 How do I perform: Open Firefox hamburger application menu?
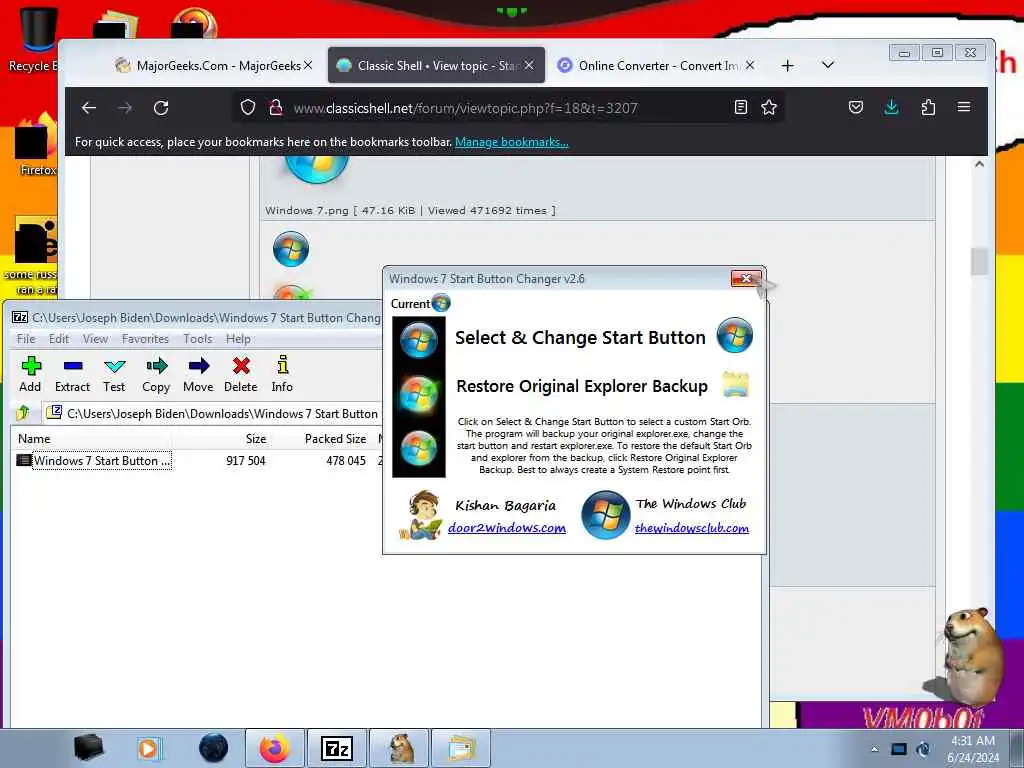[964, 107]
